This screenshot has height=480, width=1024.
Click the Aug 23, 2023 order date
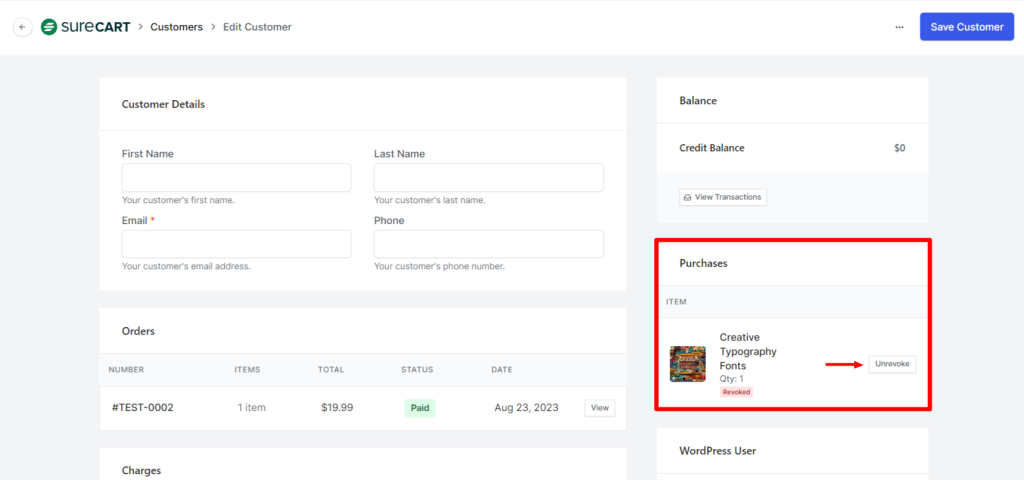pos(526,408)
